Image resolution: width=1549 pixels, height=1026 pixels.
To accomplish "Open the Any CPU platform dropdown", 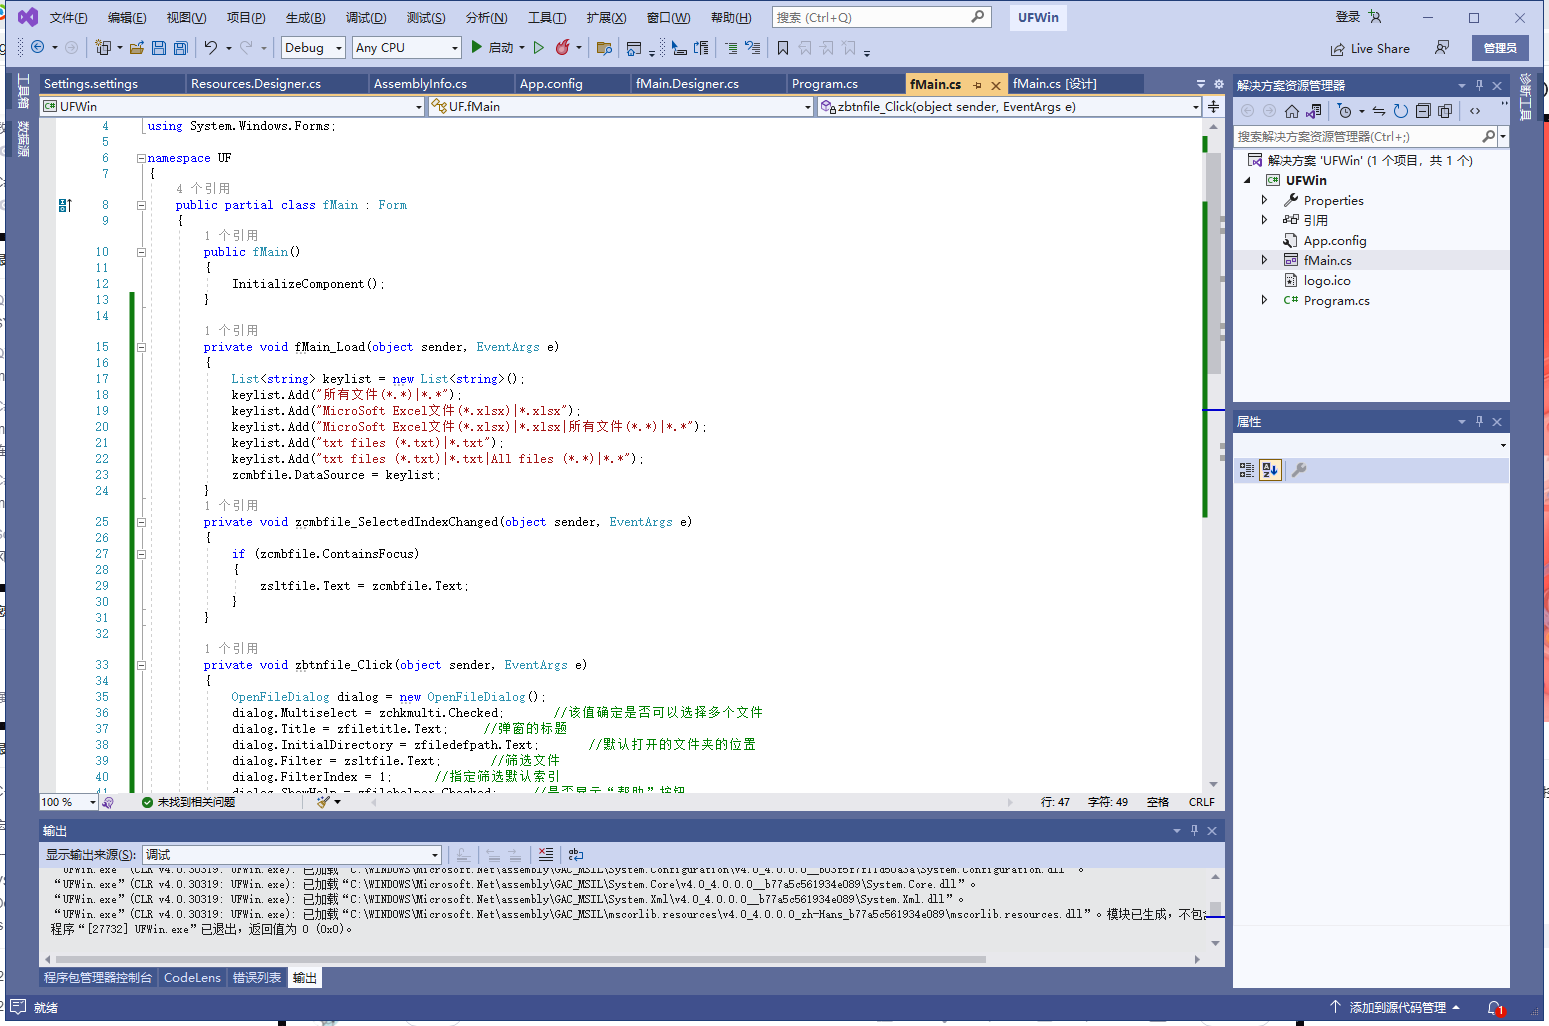I will click(x=407, y=47).
